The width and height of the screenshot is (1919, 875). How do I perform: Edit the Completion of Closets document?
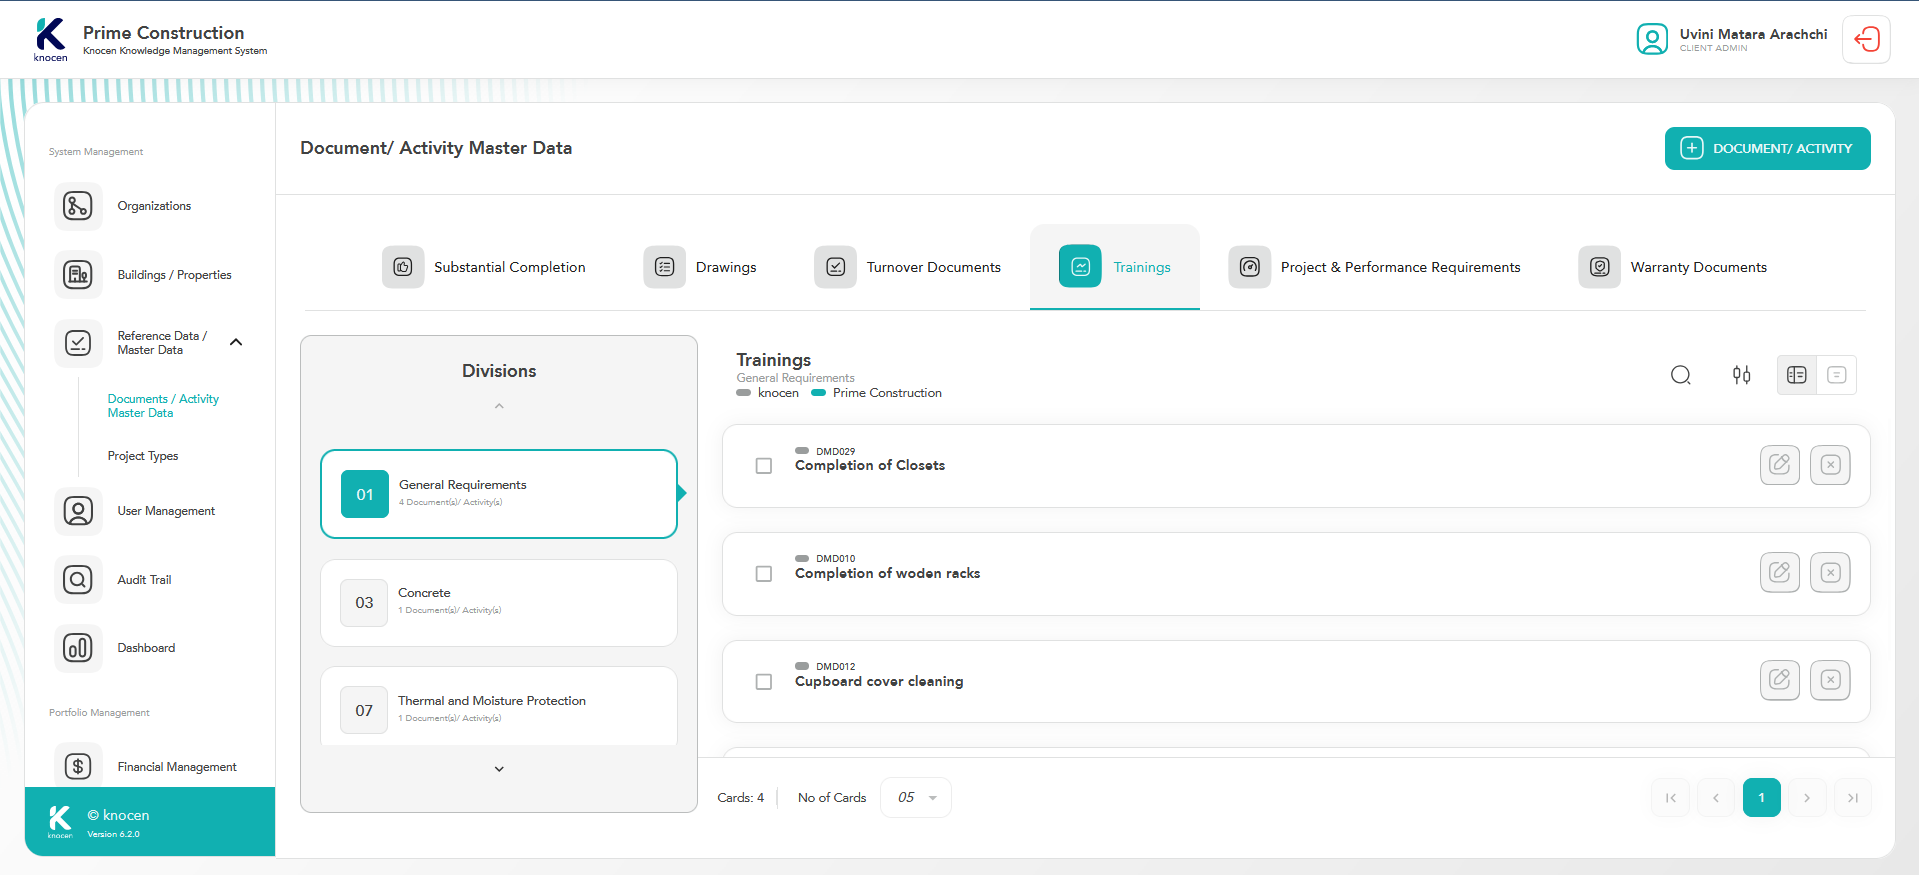click(x=1779, y=465)
